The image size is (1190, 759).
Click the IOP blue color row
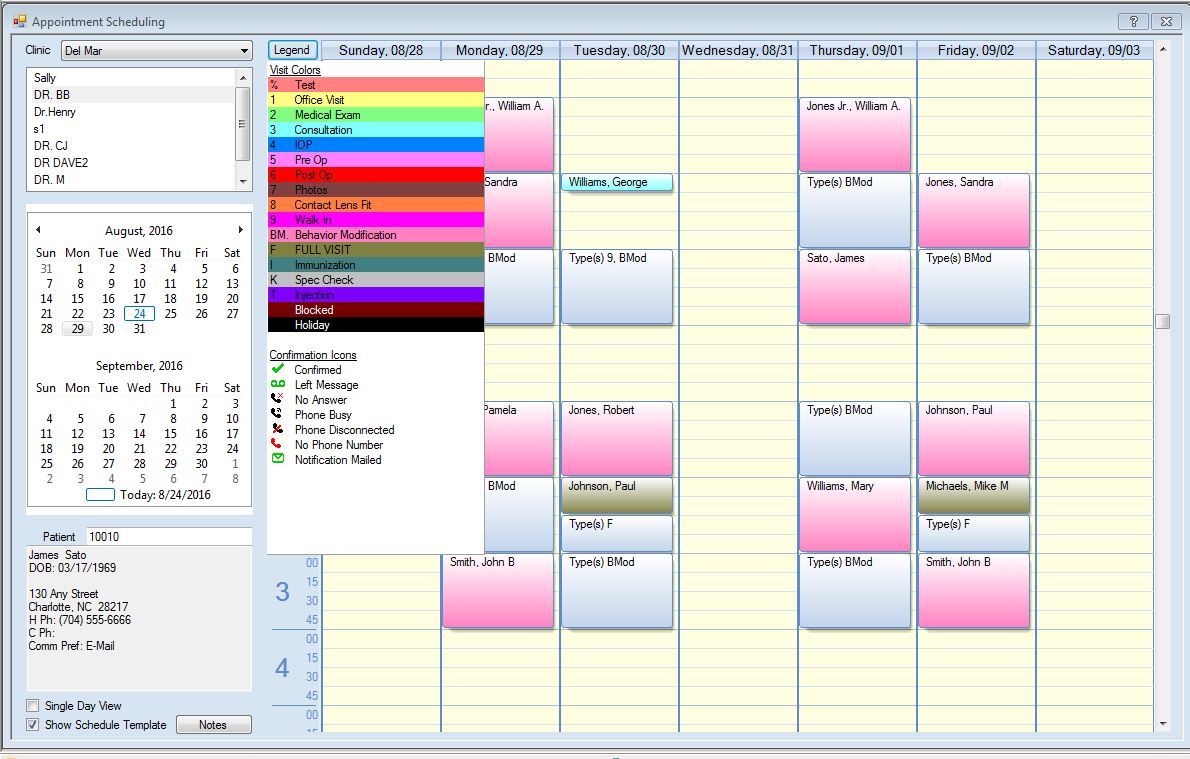(376, 144)
